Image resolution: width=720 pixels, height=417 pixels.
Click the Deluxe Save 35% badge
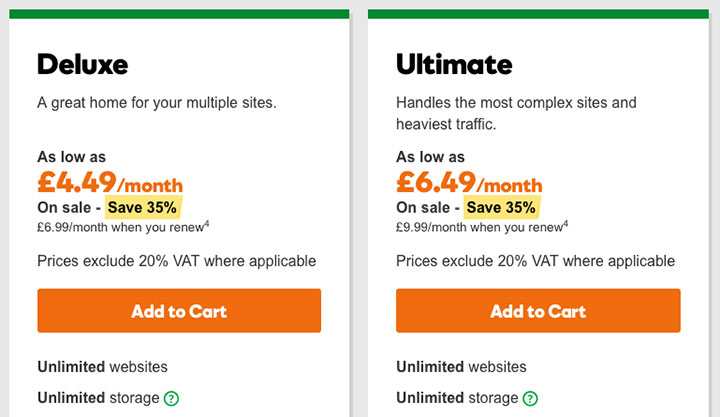point(143,207)
